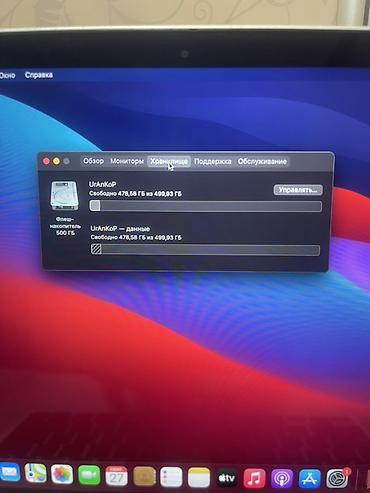Open the Обслуживание tab
The image size is (370, 493).
(262, 162)
